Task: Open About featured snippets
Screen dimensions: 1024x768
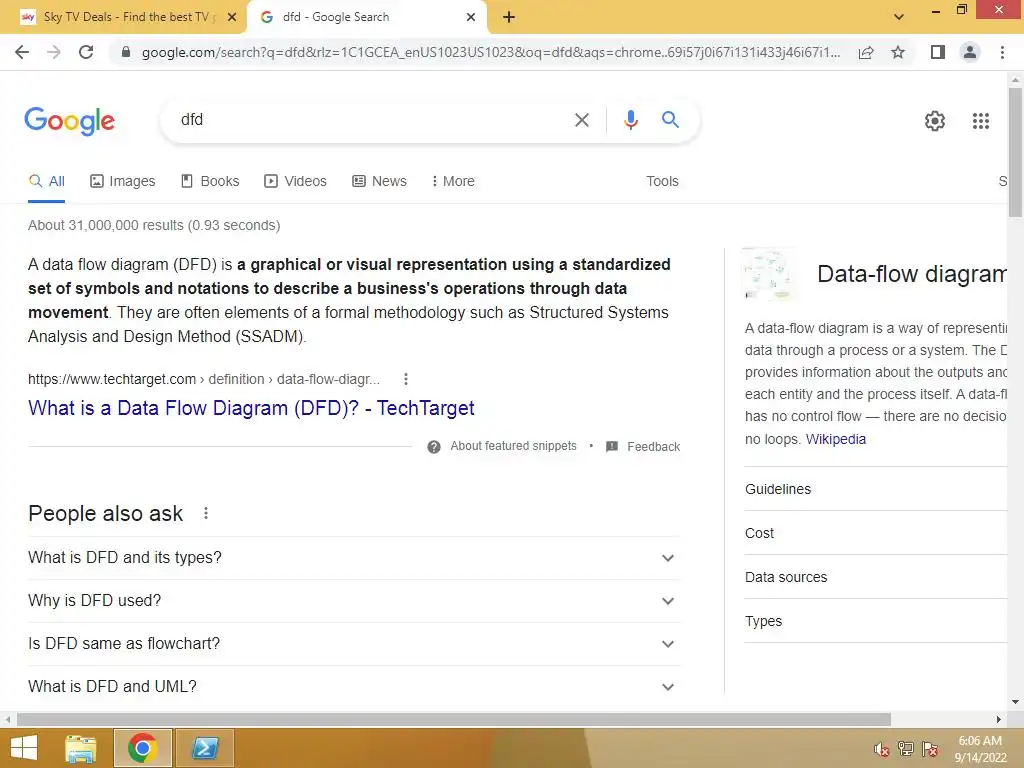Action: coord(513,446)
